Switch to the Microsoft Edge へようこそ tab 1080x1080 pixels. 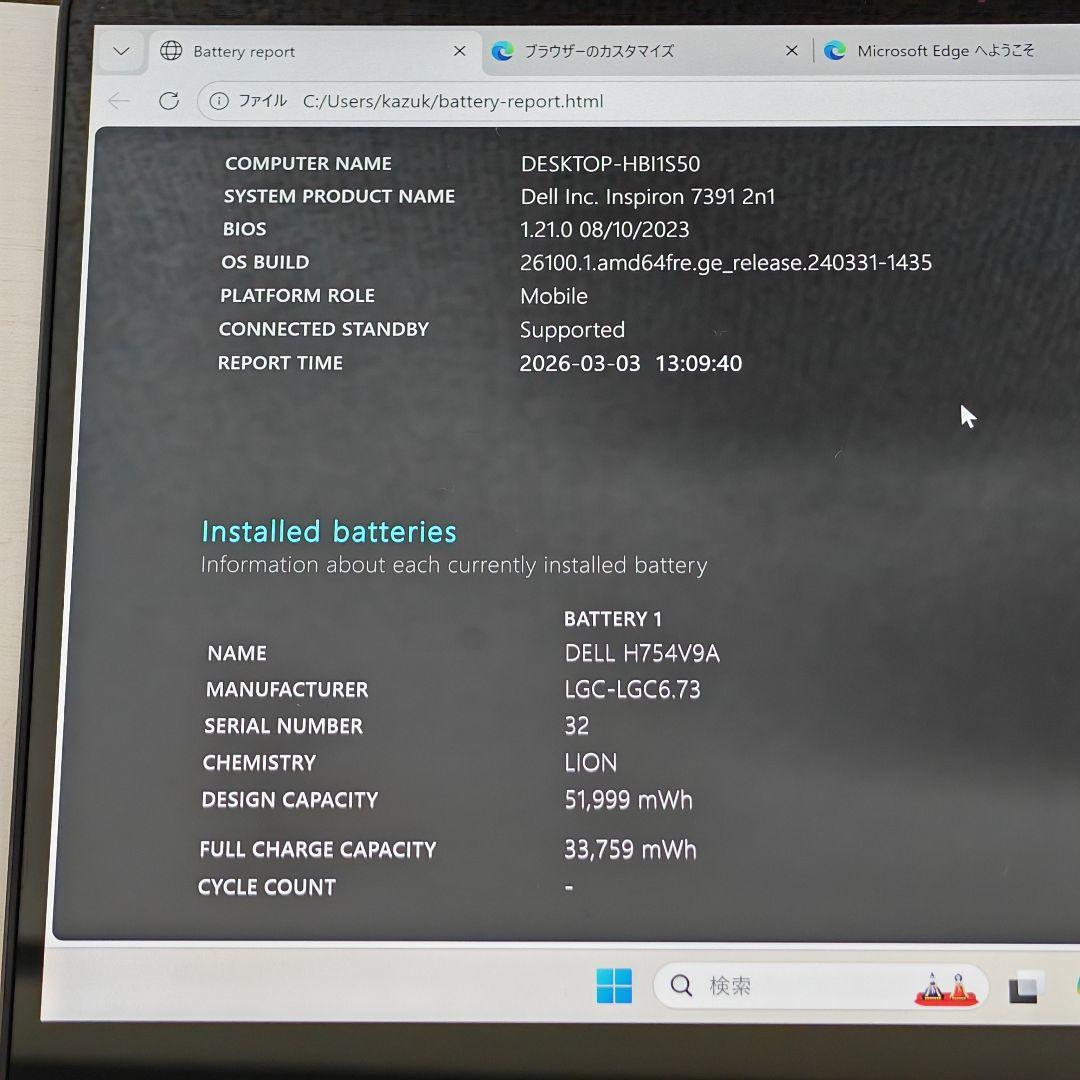click(x=947, y=50)
